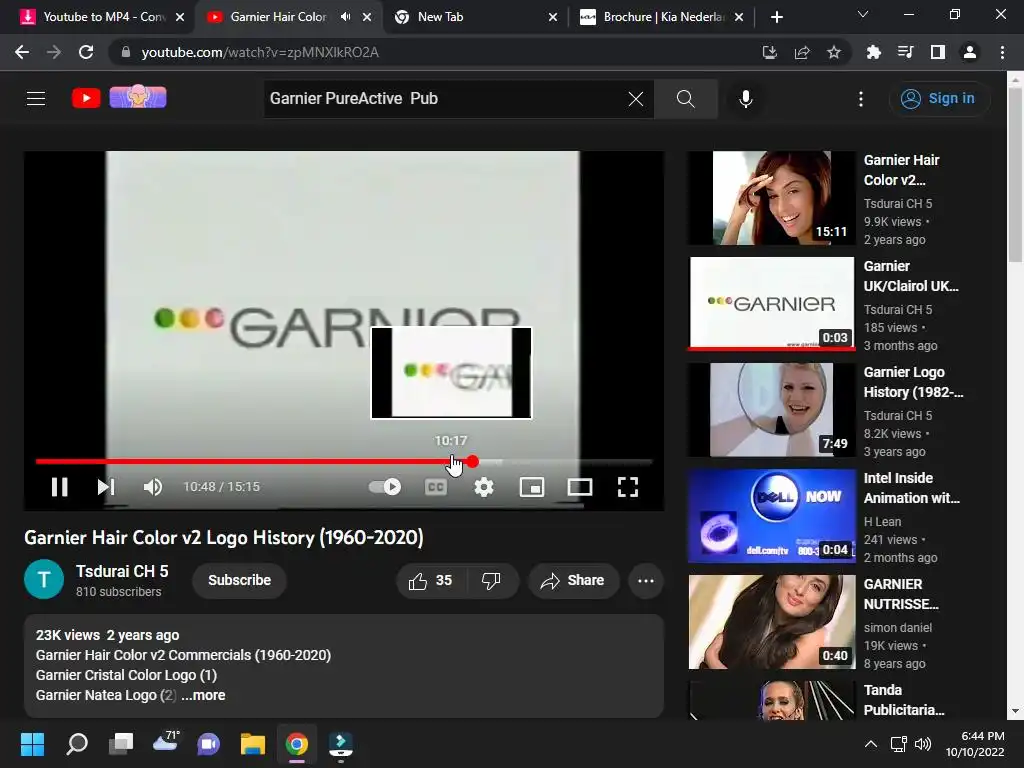The width and height of the screenshot is (1024, 768).
Task: Open GARNIER NUTRISSE 0:40 thumbnail
Action: pyautogui.click(x=772, y=622)
